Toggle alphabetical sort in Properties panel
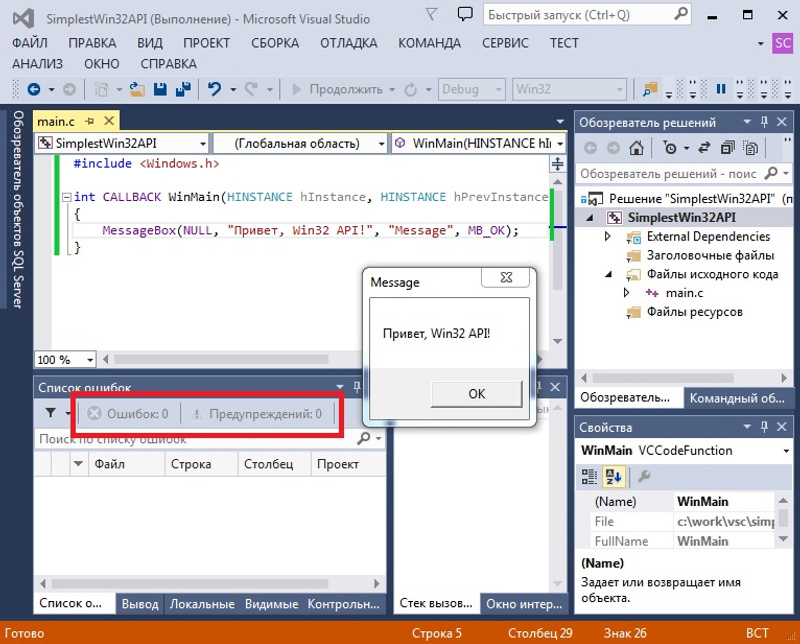This screenshot has width=800, height=644. (614, 476)
